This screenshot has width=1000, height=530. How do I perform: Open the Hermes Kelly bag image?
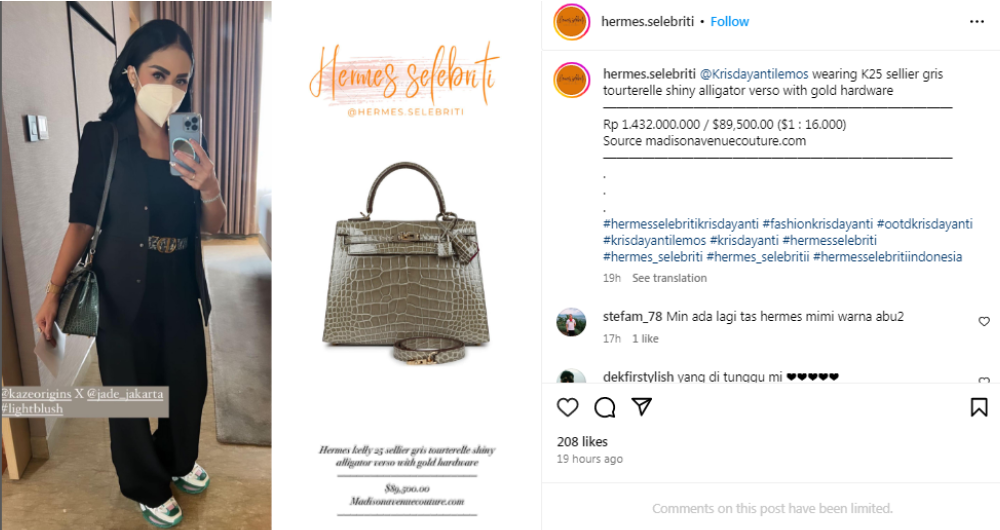tap(407, 264)
